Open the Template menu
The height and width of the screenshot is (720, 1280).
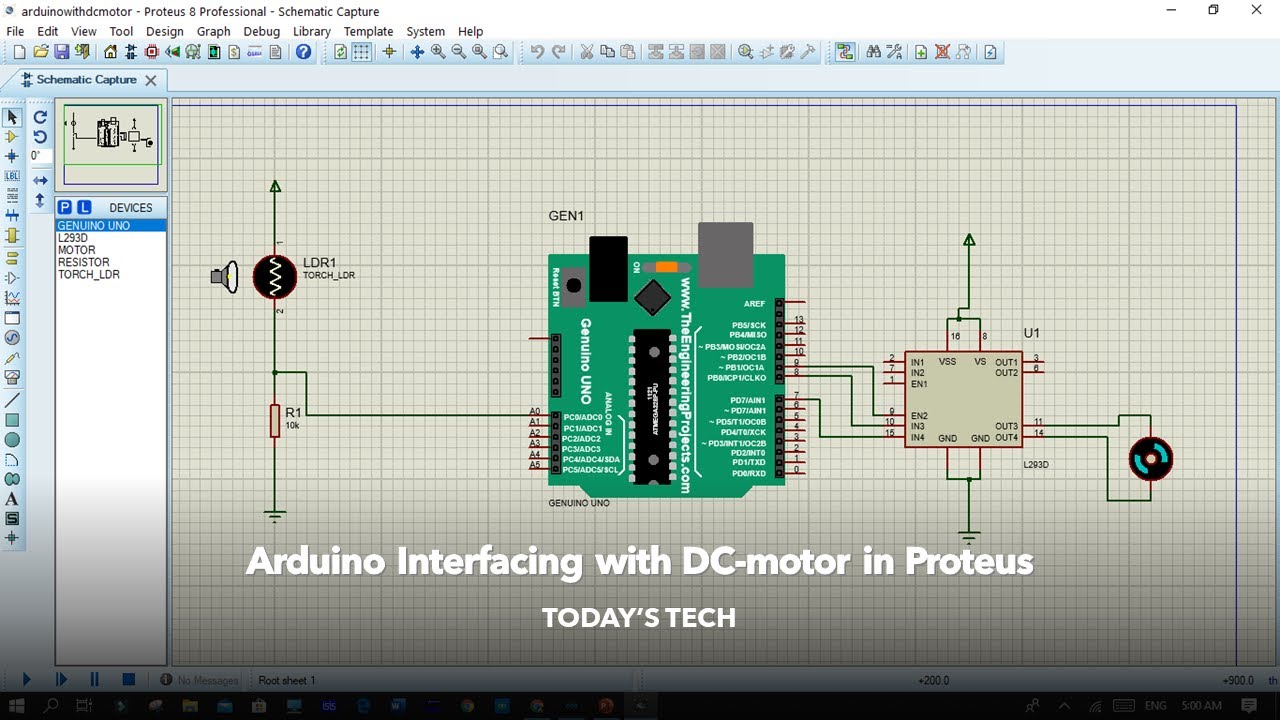click(x=369, y=31)
